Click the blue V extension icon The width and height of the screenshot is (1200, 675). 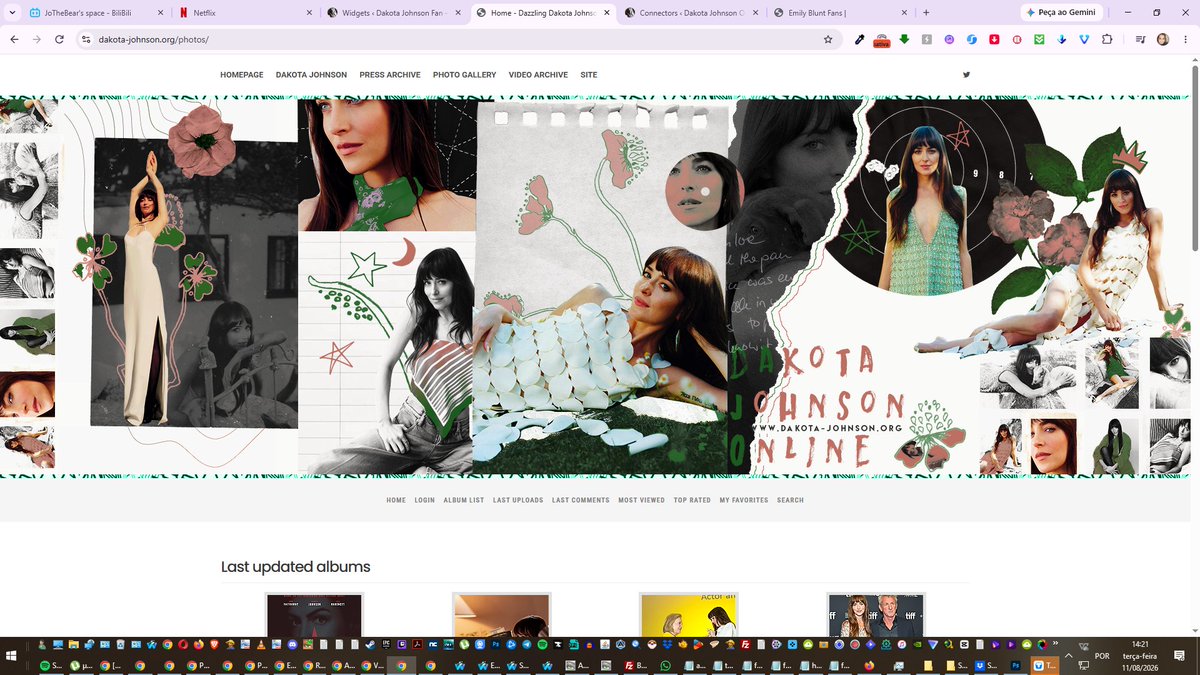tap(1084, 39)
